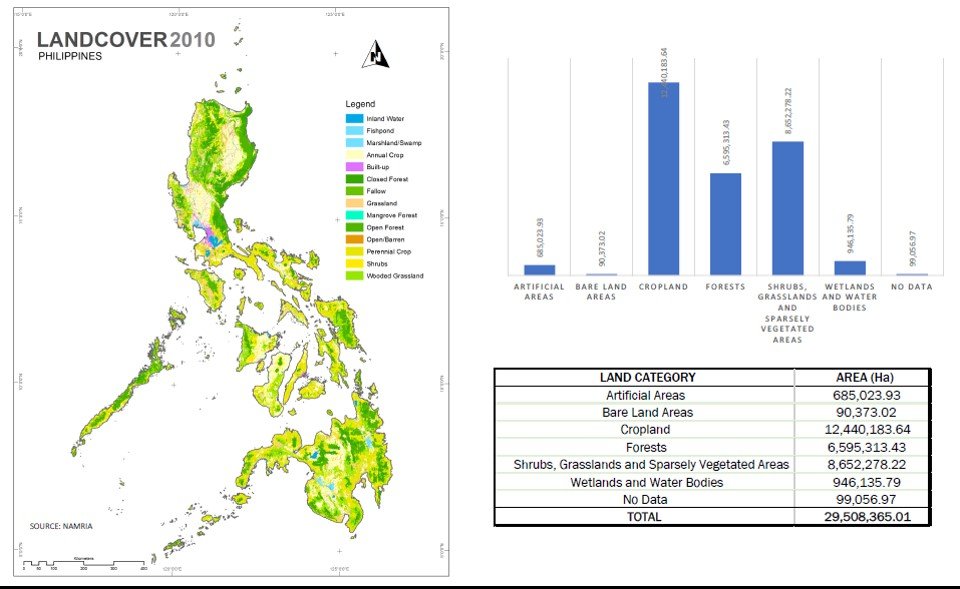The image size is (960, 589).
Task: Click the LAND CATEGORY table header
Action: (x=645, y=378)
